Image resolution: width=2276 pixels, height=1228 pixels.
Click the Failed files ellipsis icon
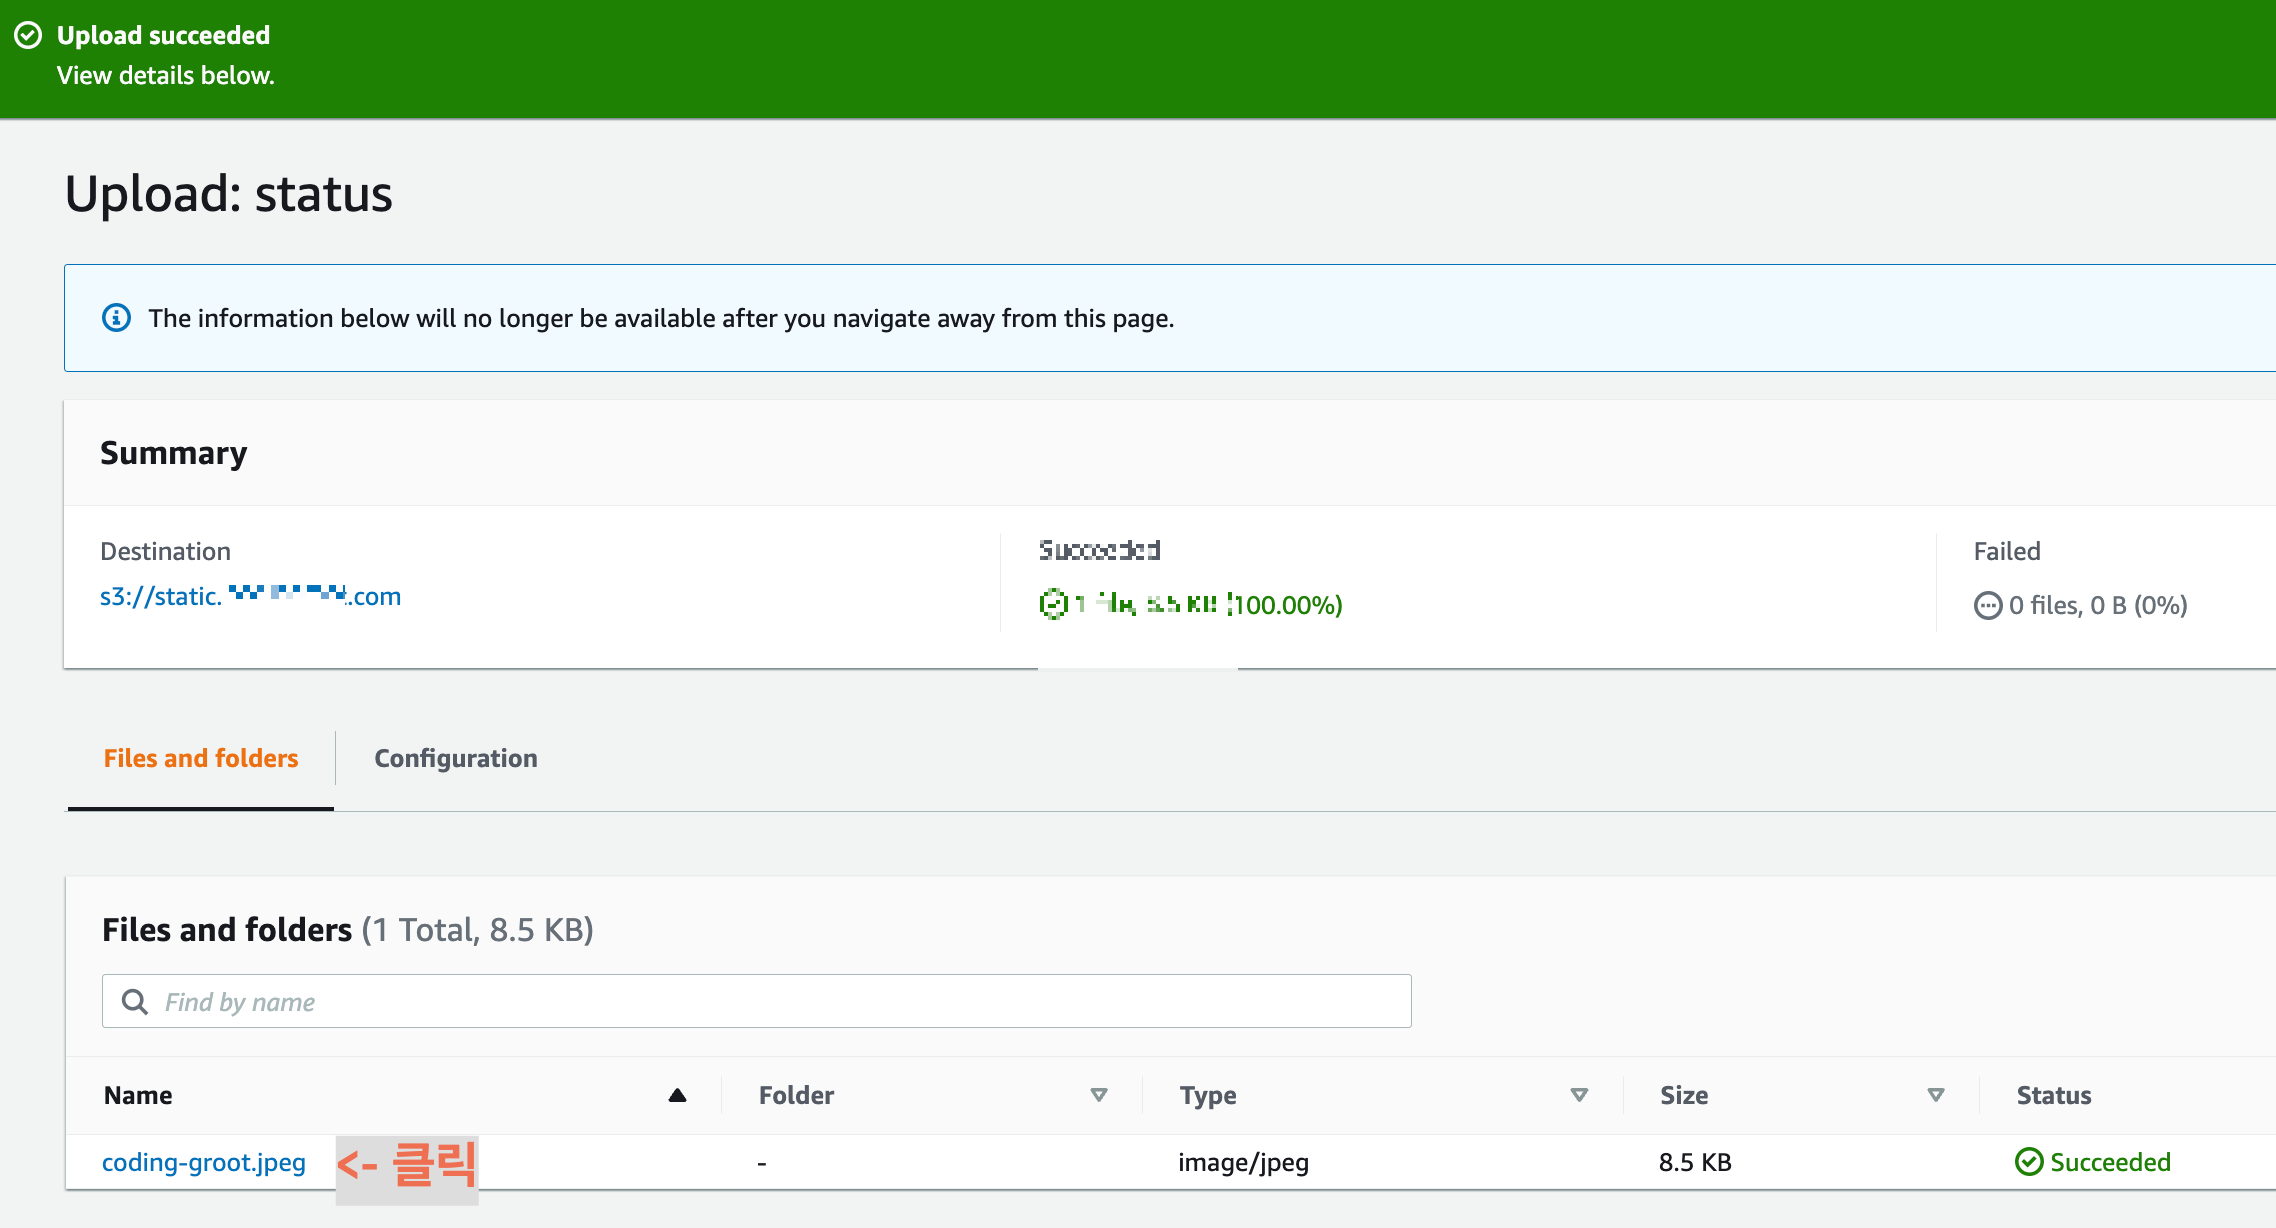[x=1987, y=606]
